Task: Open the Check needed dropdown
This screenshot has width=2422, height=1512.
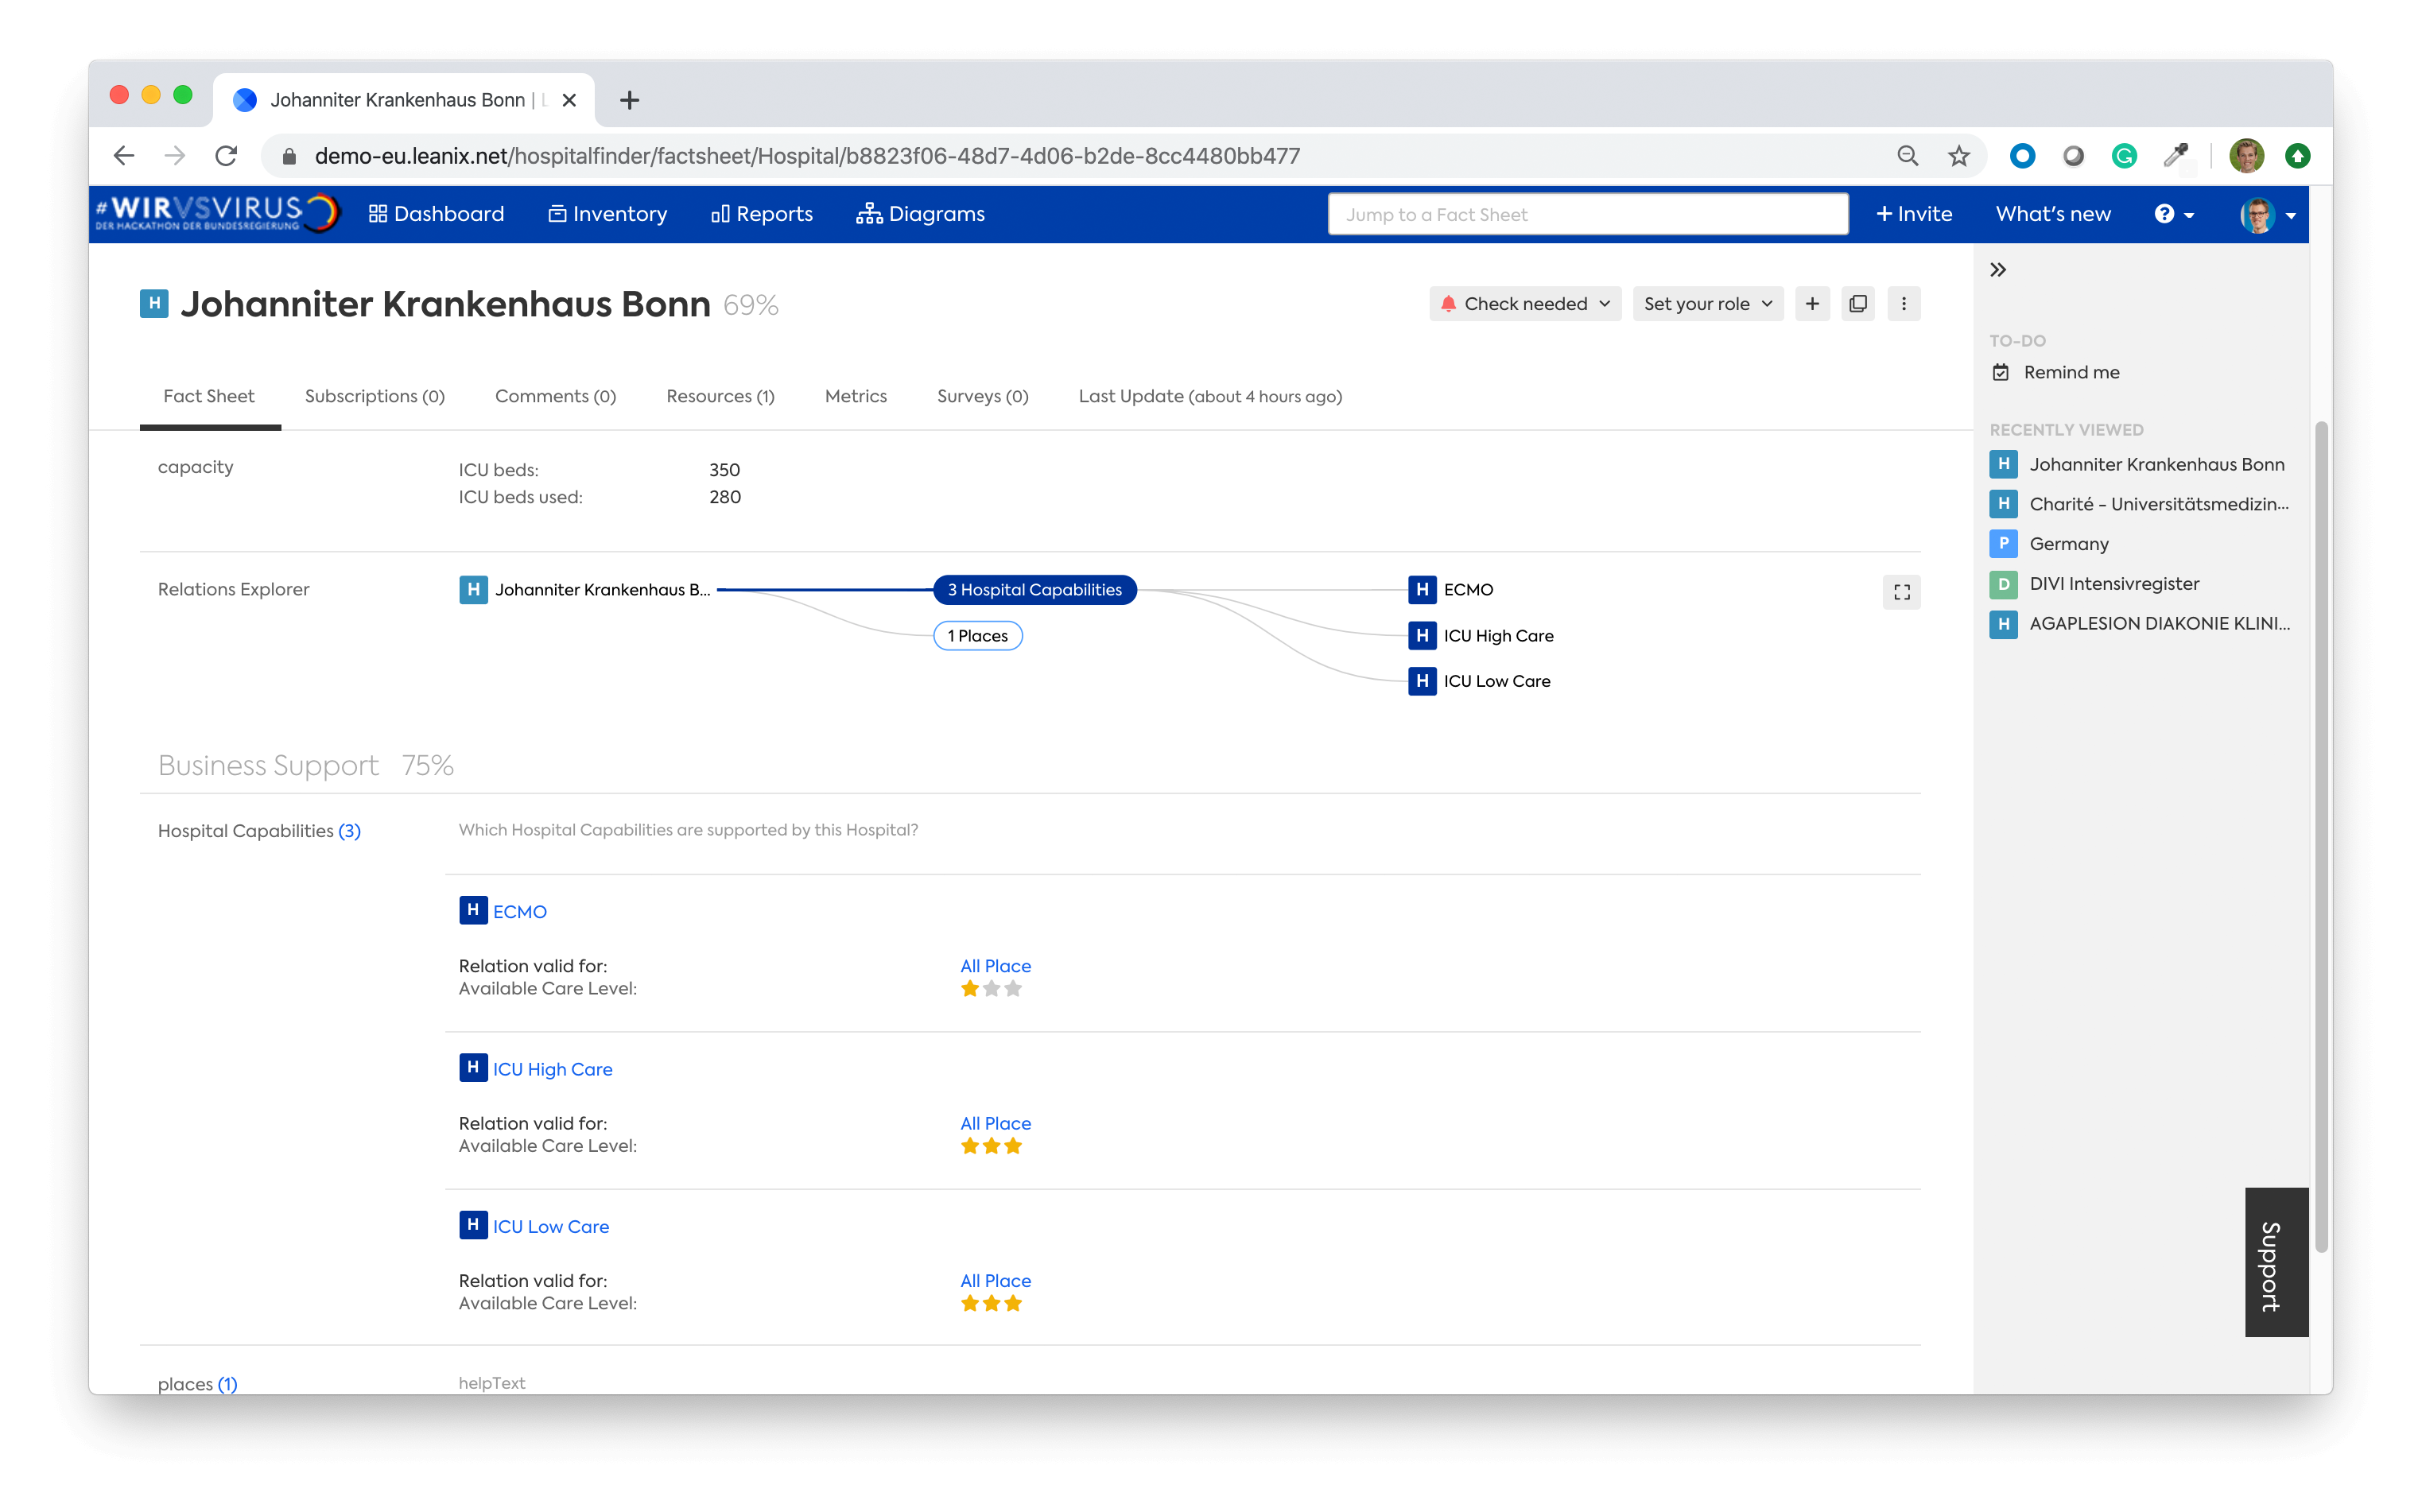Action: 1524,303
